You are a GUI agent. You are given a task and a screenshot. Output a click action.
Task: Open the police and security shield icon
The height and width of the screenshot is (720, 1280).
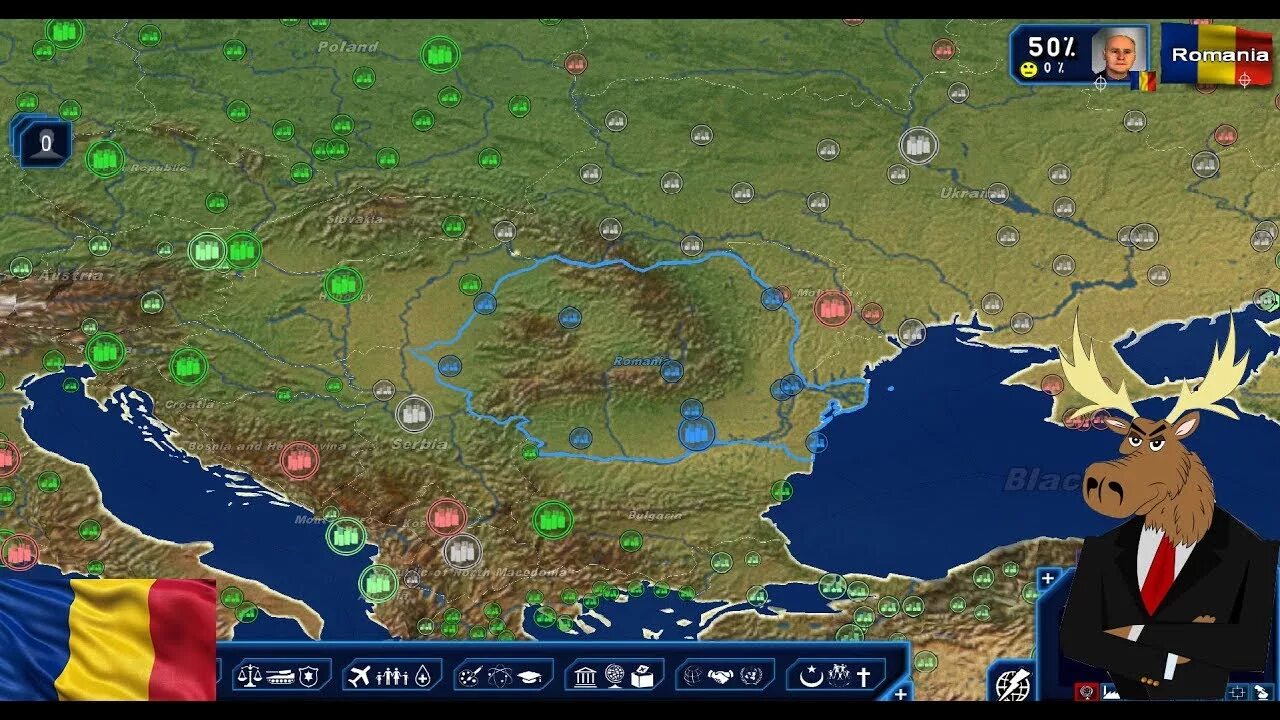[307, 678]
